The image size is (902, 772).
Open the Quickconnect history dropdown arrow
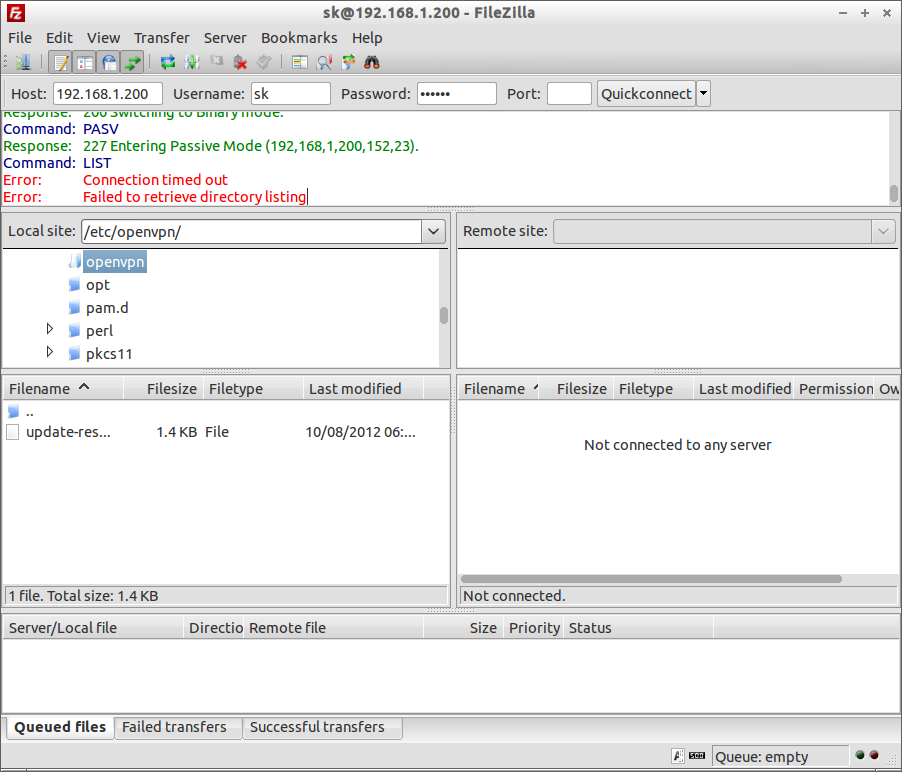point(703,94)
